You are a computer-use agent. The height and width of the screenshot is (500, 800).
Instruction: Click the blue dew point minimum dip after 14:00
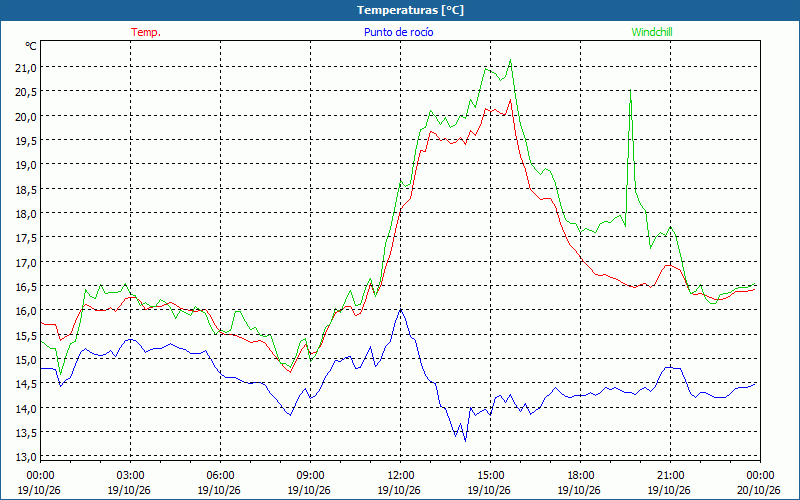pyautogui.click(x=465, y=441)
